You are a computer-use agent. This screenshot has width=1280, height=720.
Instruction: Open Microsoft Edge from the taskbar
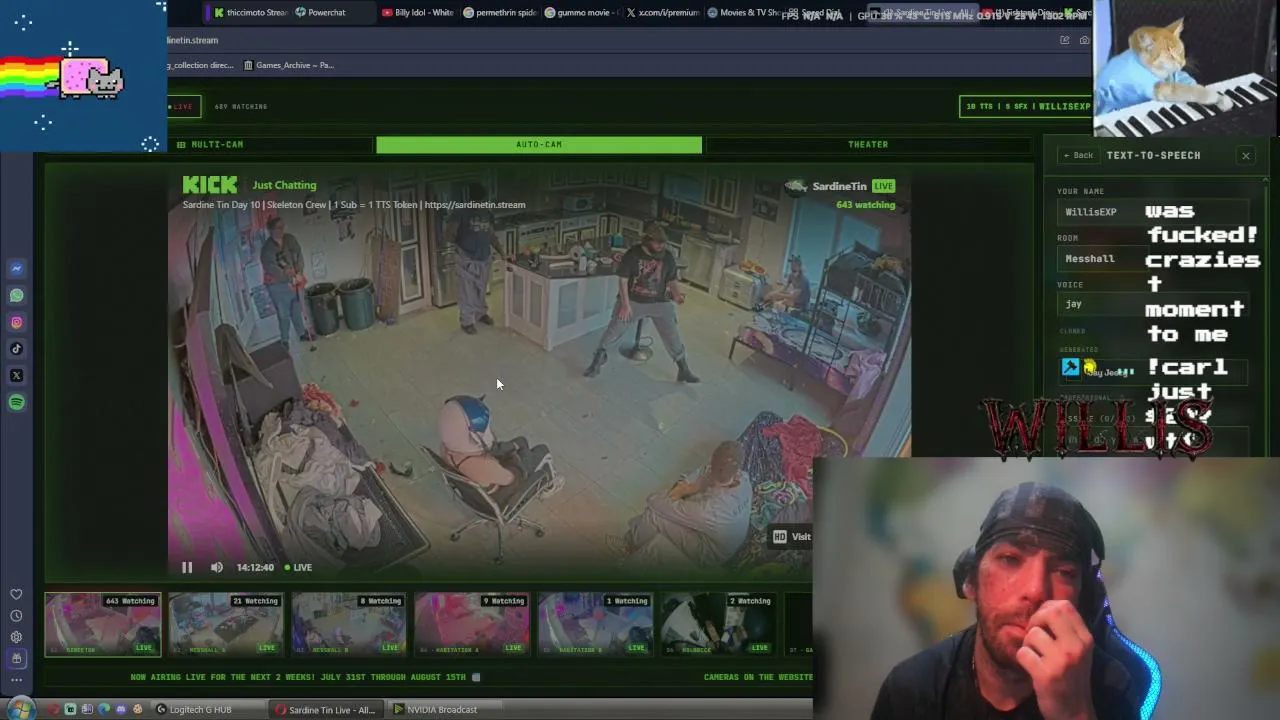point(104,710)
